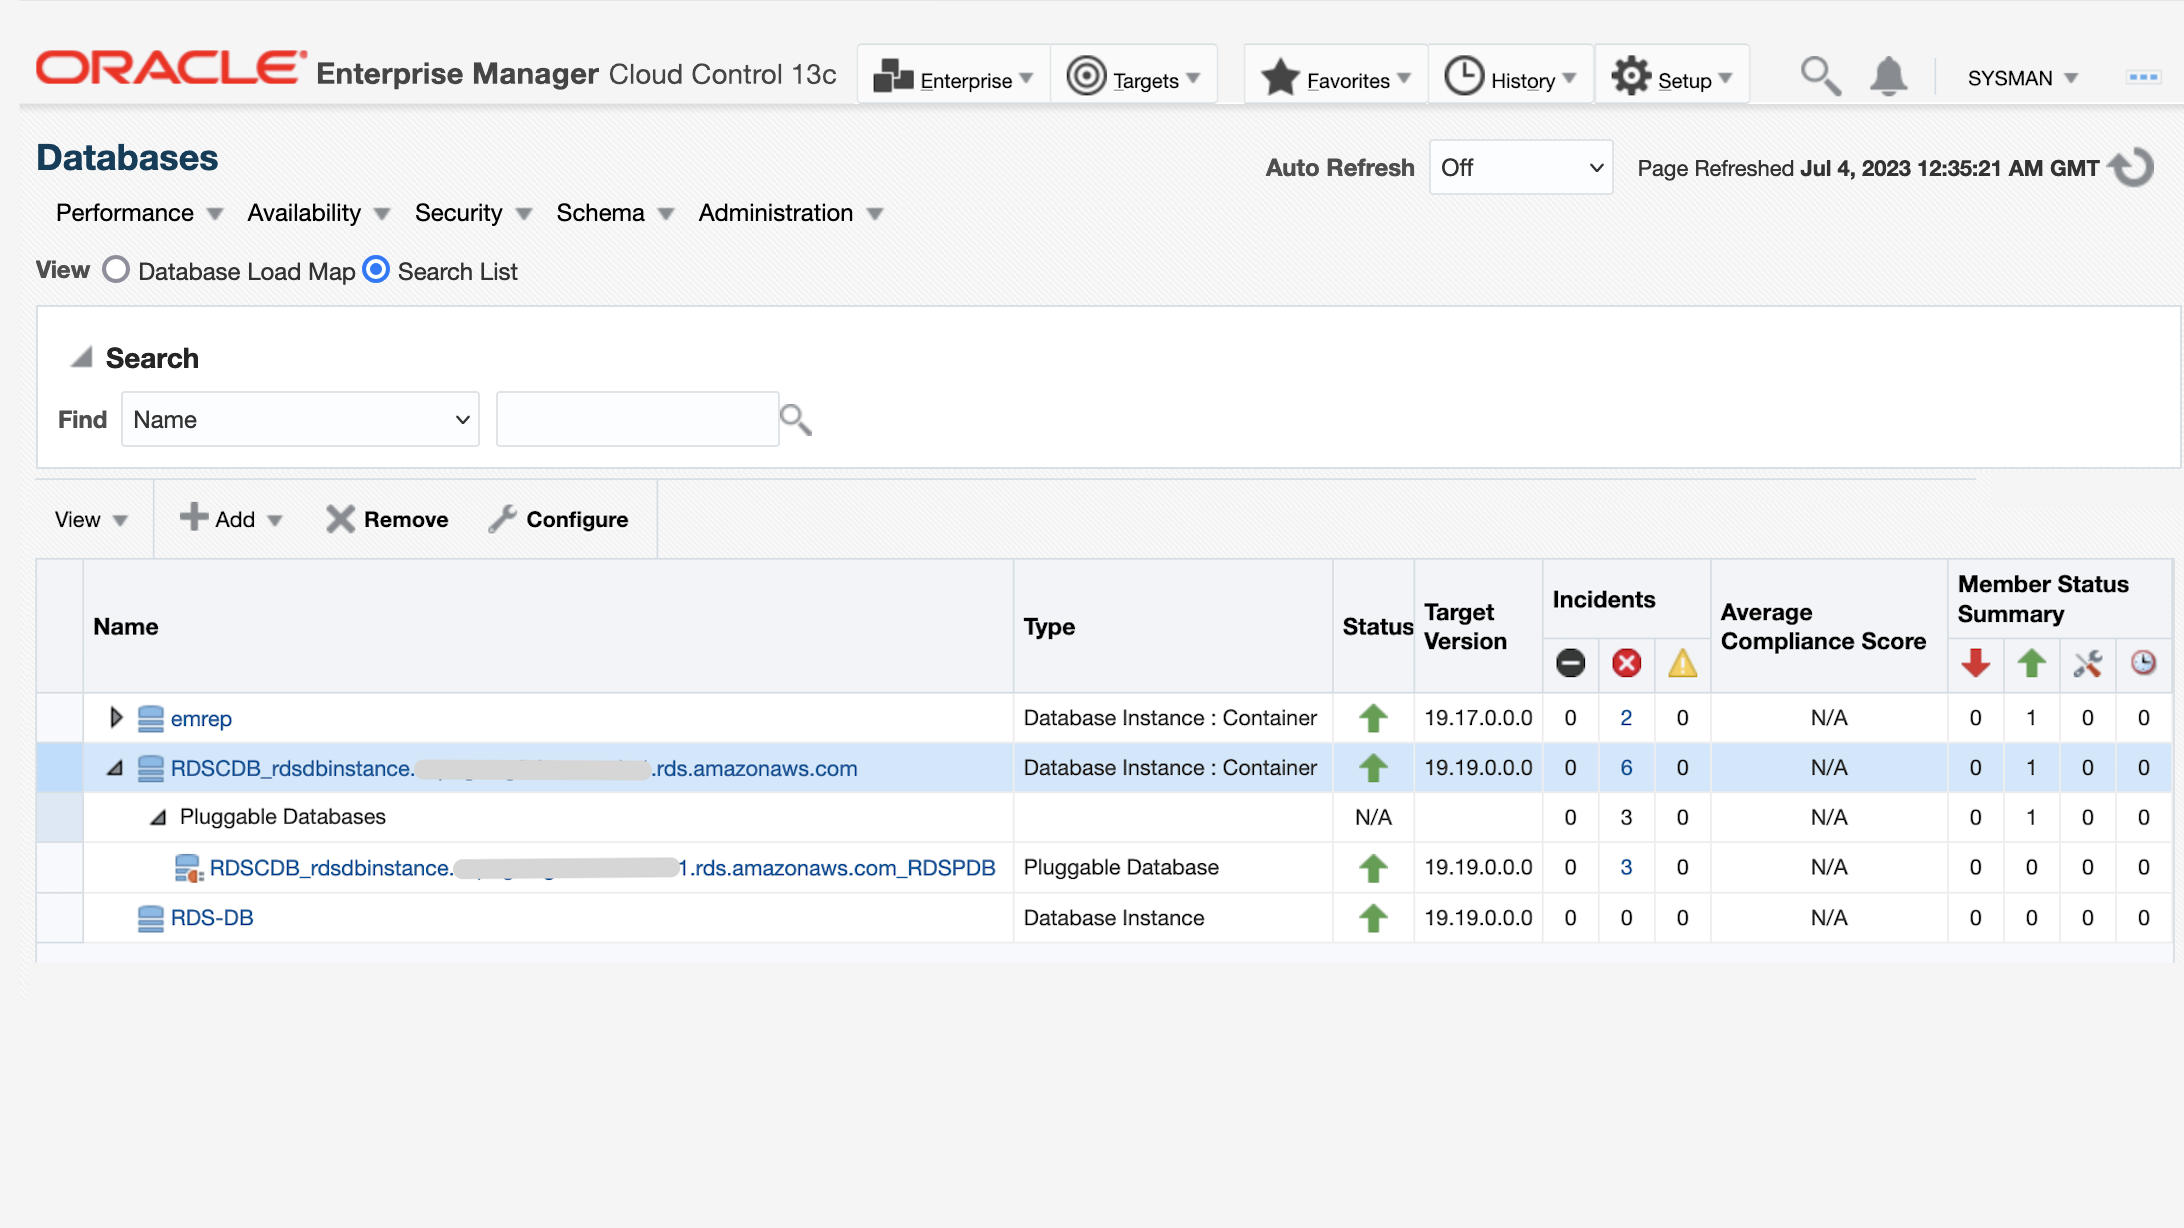This screenshot has width=2184, height=1228.
Task: Select the Search List radio button
Action: [x=376, y=270]
